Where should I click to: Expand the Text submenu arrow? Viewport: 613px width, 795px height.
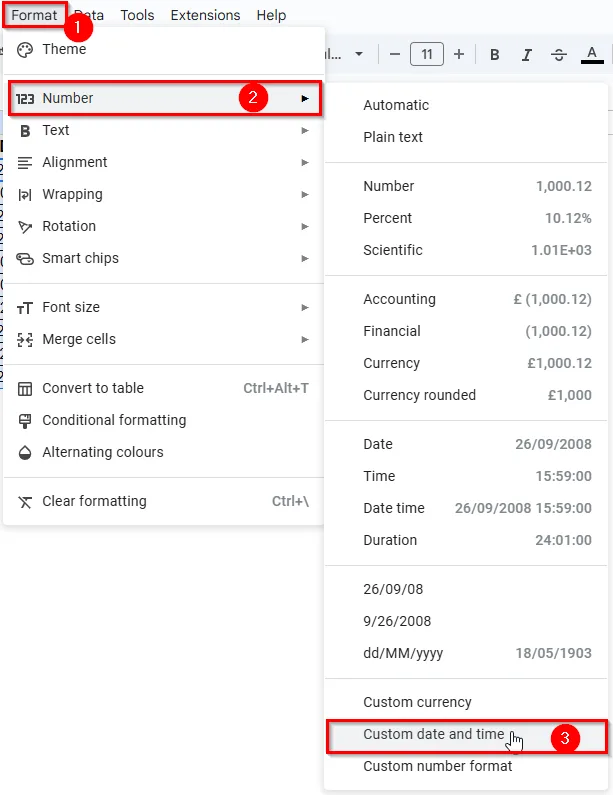tap(305, 131)
